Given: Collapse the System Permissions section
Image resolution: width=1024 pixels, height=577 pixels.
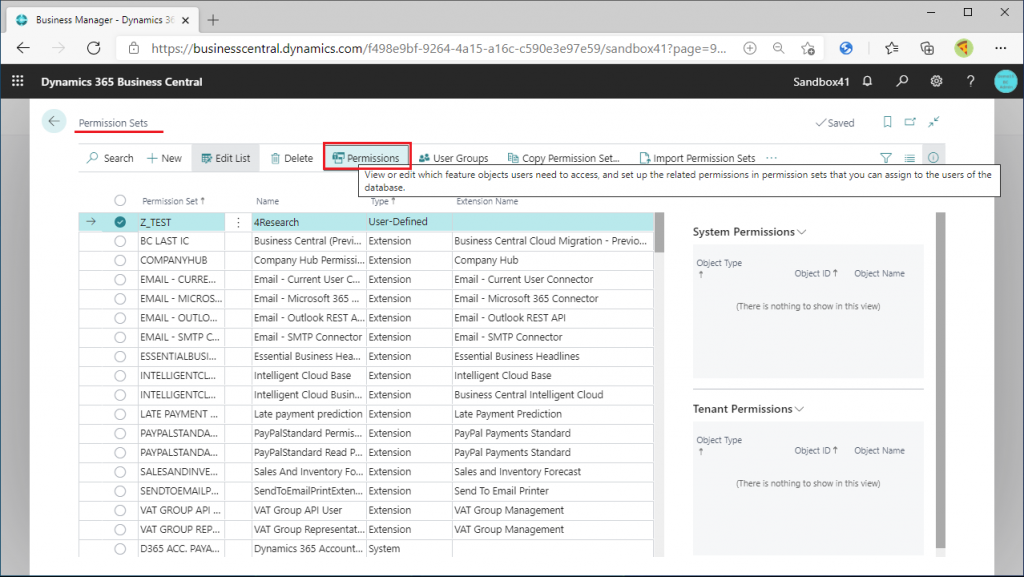Looking at the screenshot, I should (749, 232).
